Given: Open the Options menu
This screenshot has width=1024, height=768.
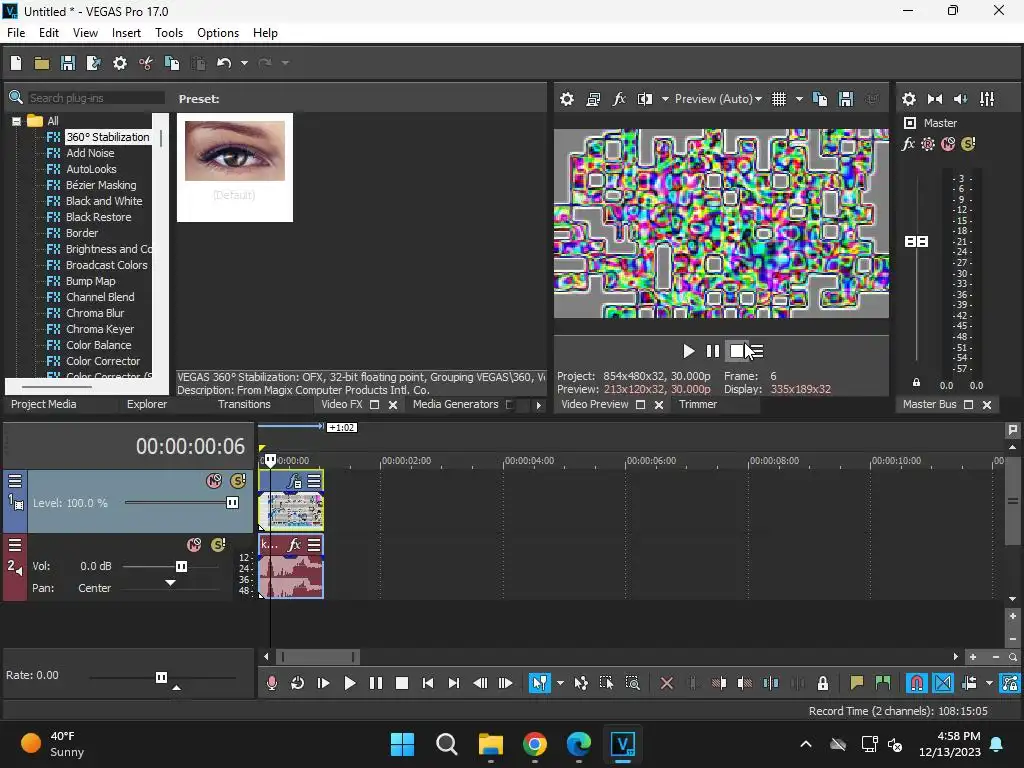Looking at the screenshot, I should (x=218, y=33).
